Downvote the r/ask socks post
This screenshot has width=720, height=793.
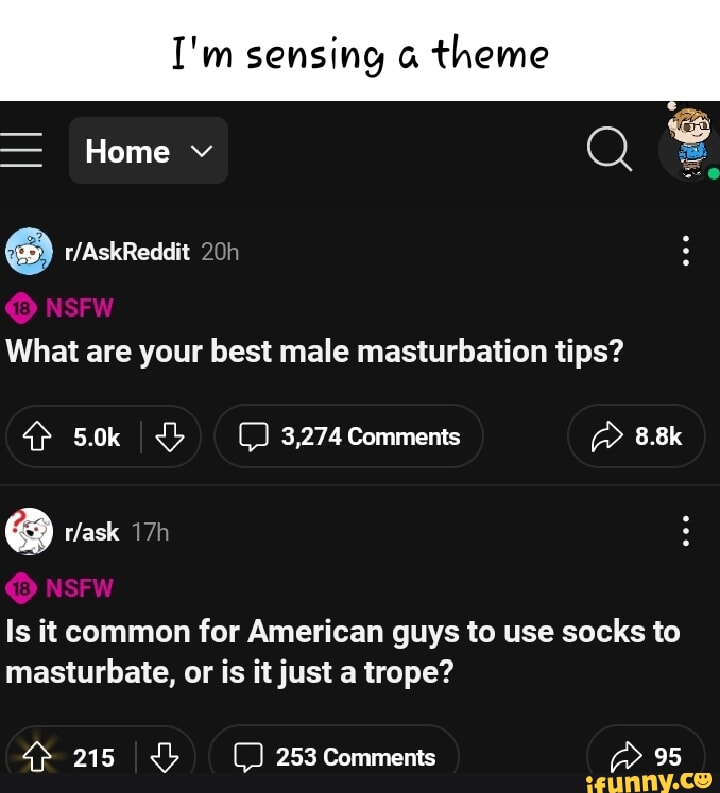point(165,758)
